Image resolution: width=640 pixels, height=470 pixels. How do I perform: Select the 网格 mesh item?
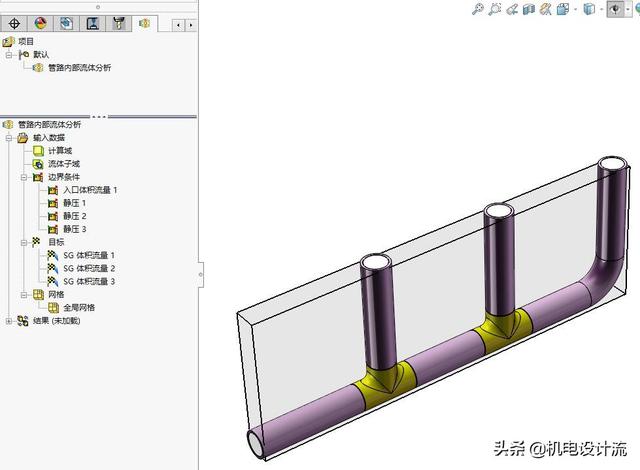(56, 295)
